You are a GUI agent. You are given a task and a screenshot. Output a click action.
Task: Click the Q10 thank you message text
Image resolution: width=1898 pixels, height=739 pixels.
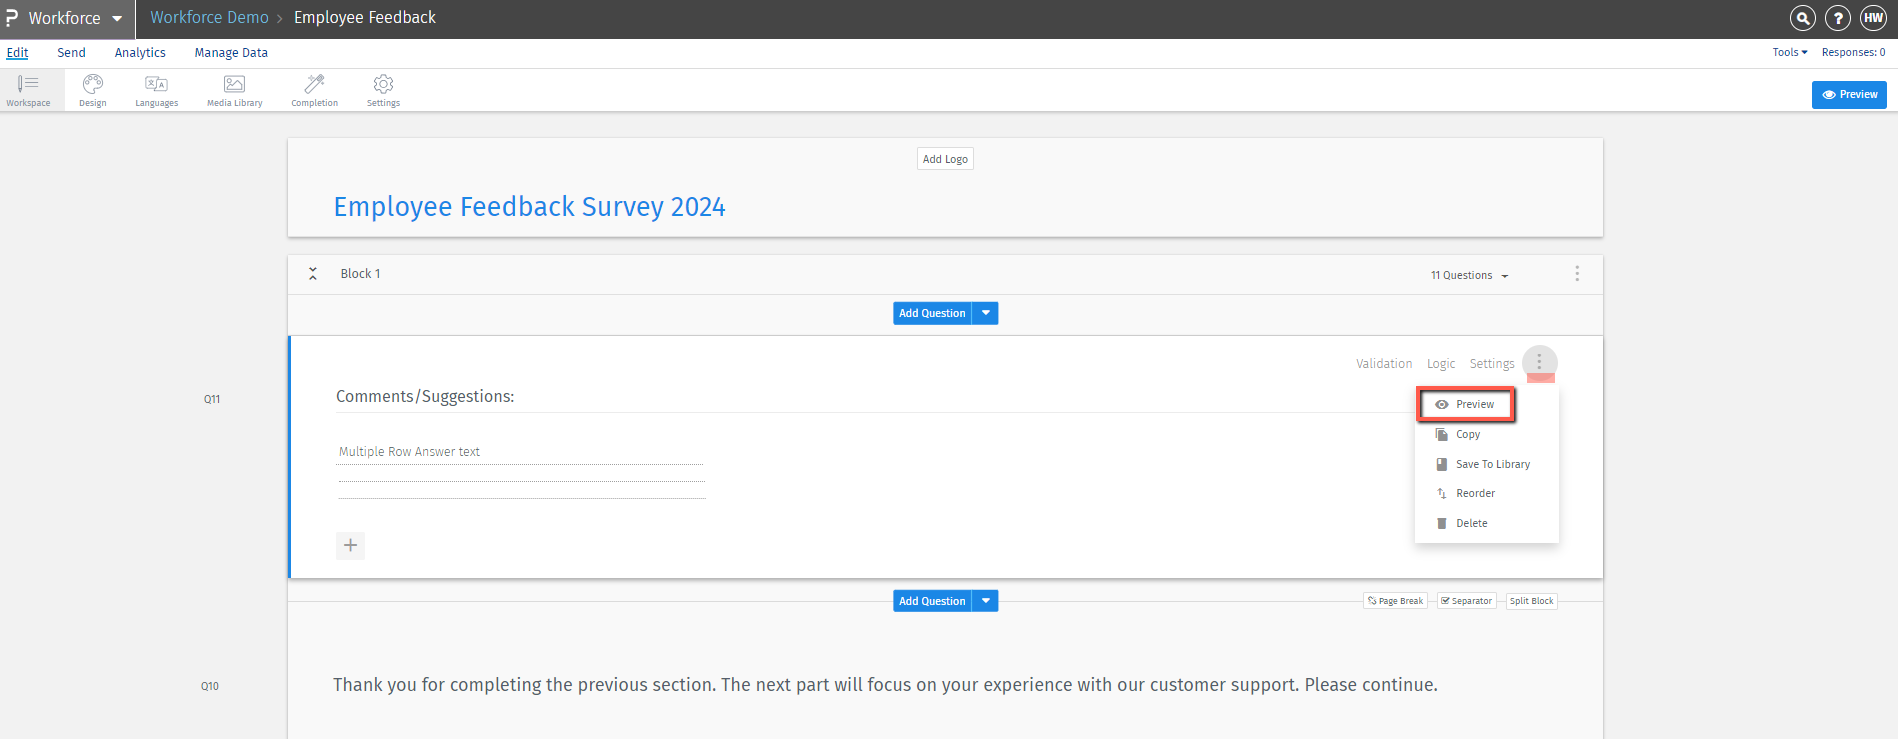click(885, 685)
